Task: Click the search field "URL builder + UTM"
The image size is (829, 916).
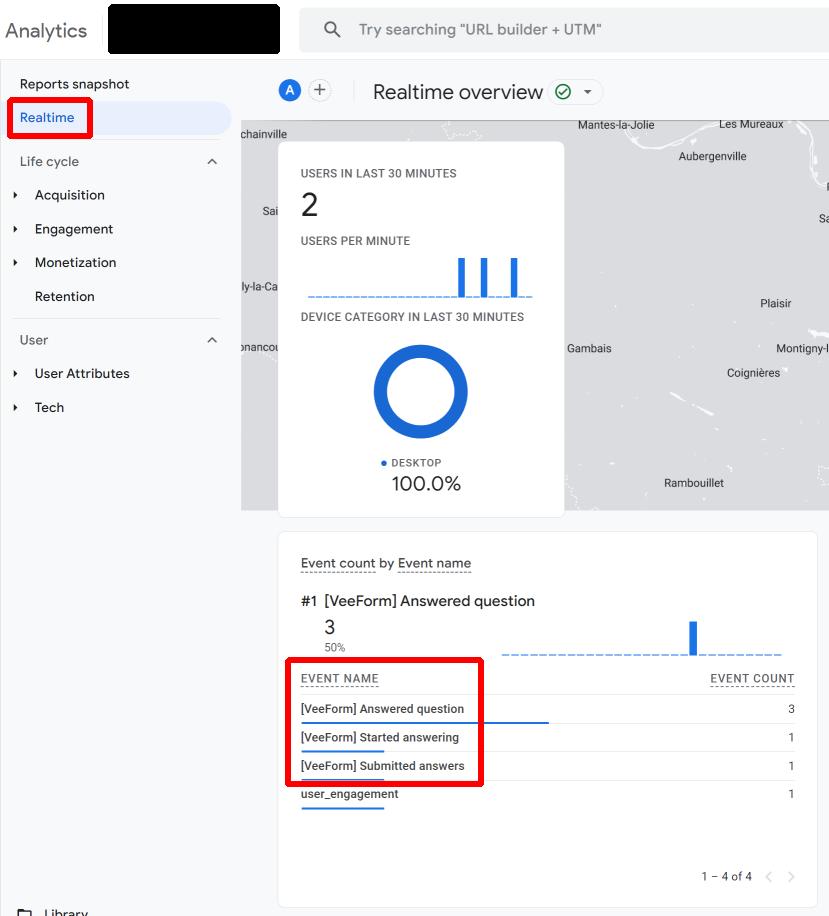Action: pyautogui.click(x=564, y=30)
